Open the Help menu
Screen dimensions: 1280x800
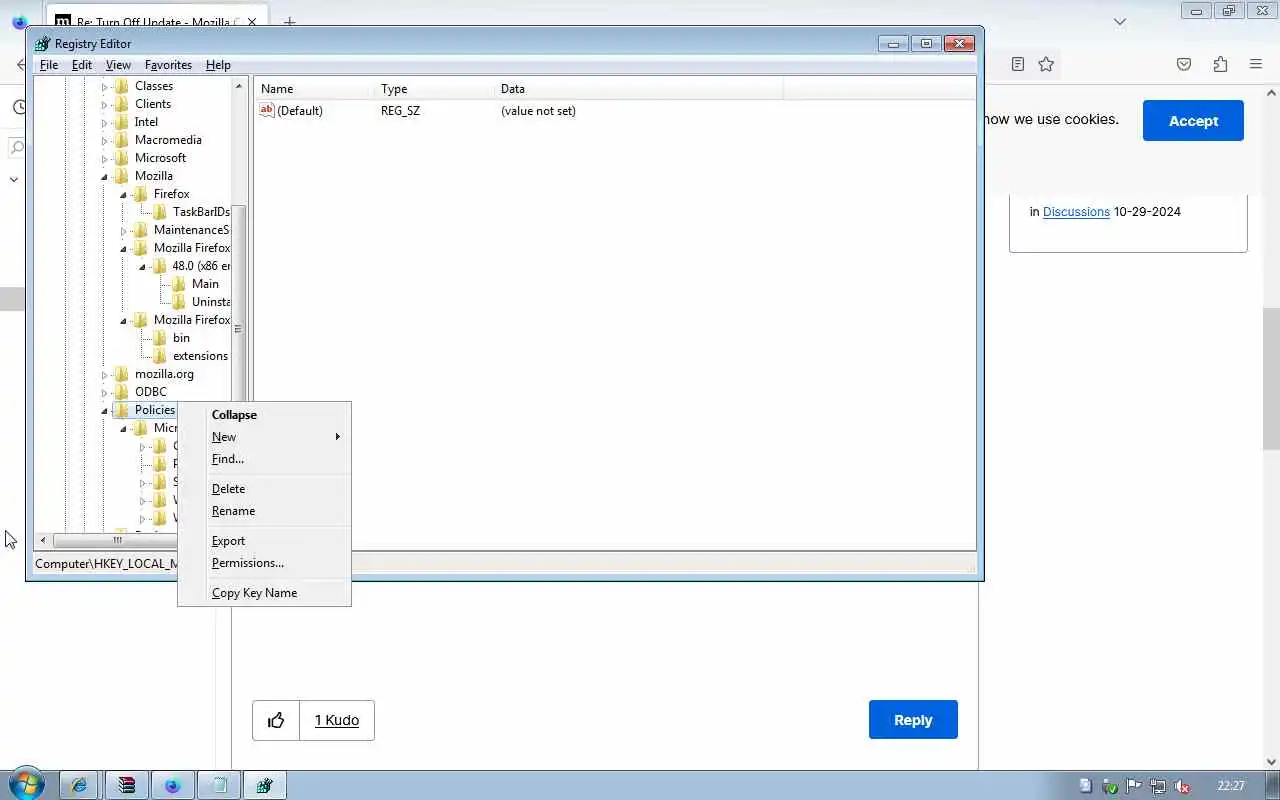(218, 65)
